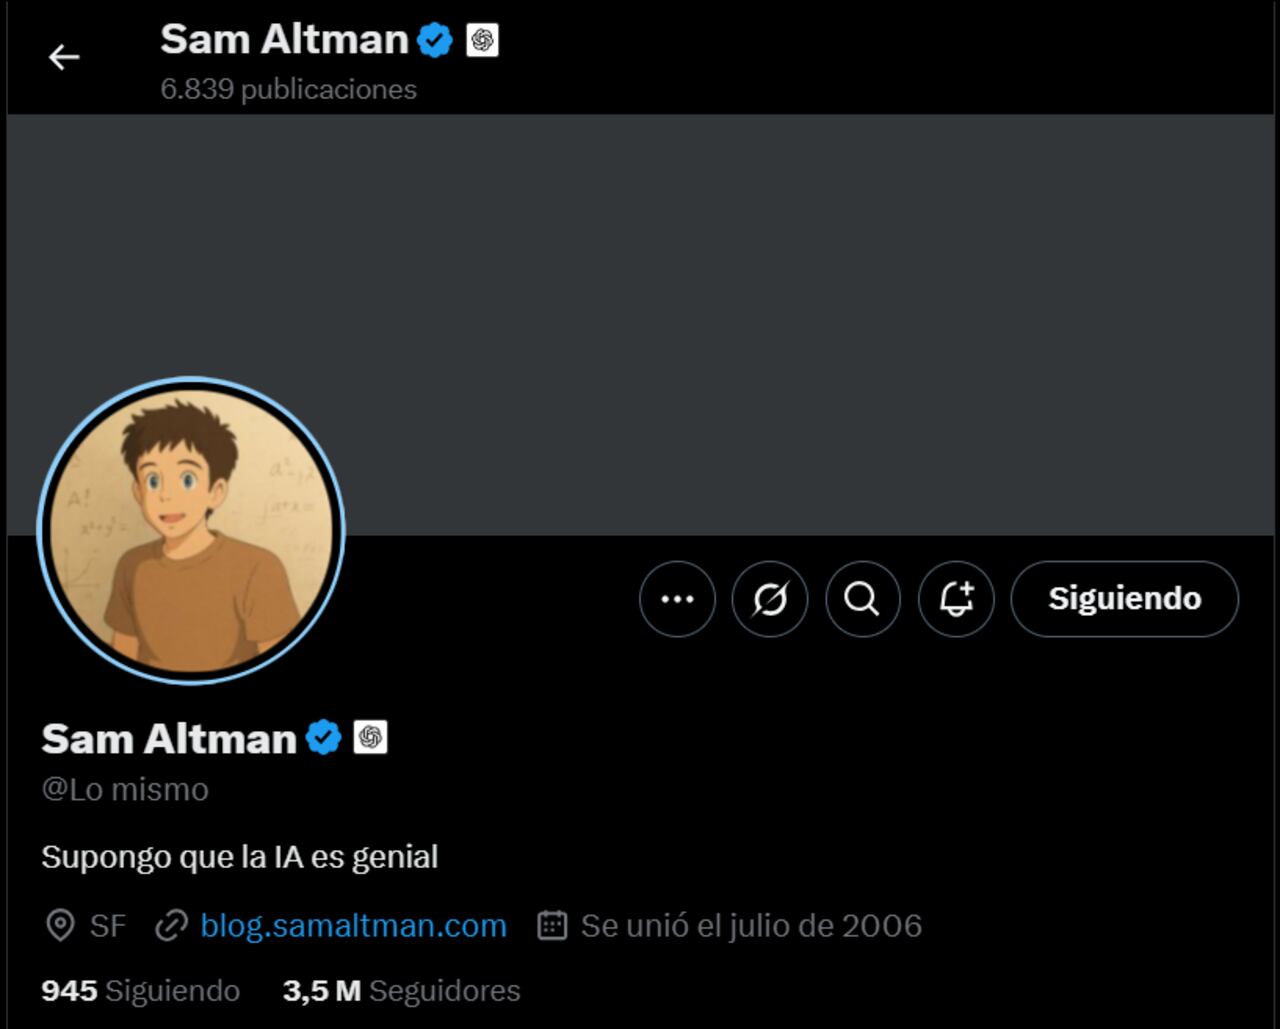Navigate back using the arrow icon
This screenshot has width=1280, height=1029.
(64, 57)
